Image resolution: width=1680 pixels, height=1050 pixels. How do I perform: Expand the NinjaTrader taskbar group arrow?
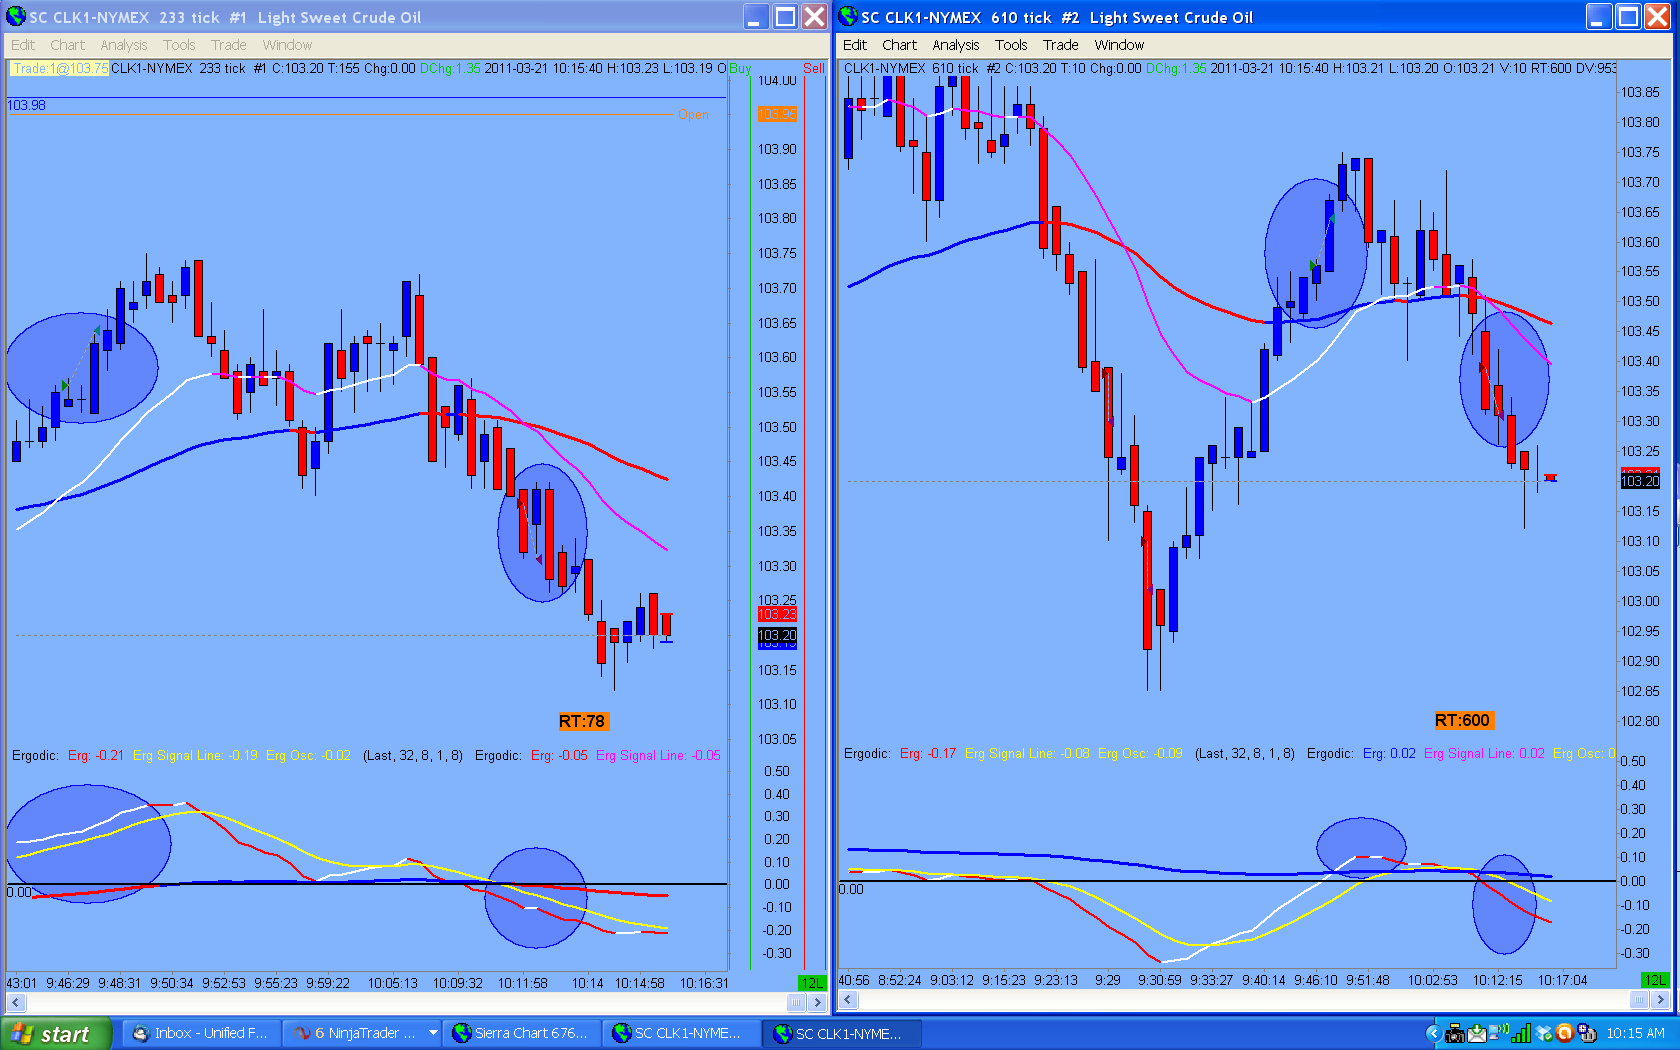[x=433, y=1033]
